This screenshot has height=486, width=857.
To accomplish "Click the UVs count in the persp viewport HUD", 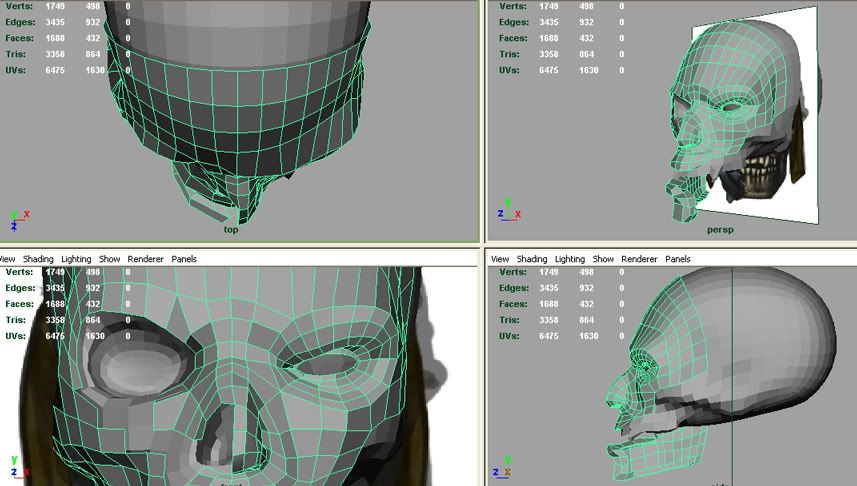I will point(547,70).
